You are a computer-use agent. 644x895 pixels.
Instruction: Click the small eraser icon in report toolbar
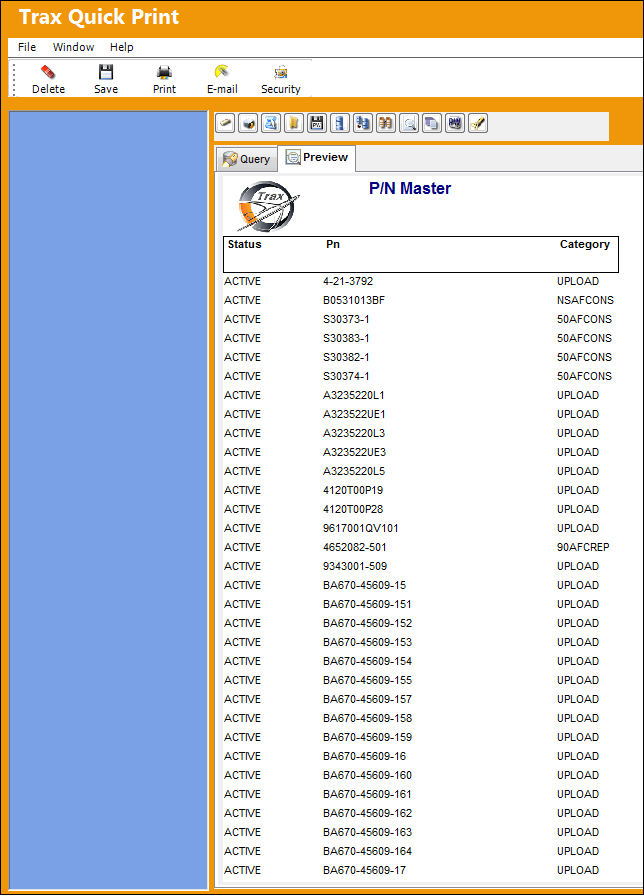click(226, 123)
